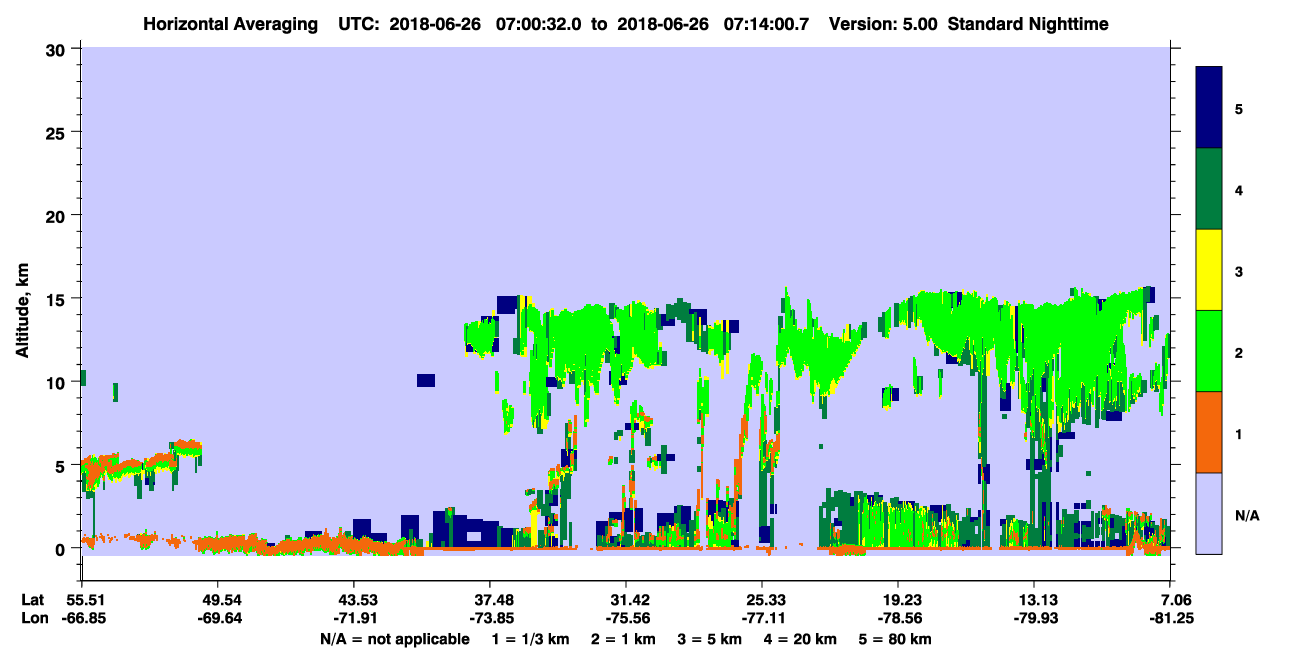The width and height of the screenshot is (1300, 667).
Task: Click the '2 = 1 km' legend text
Action: (623, 639)
